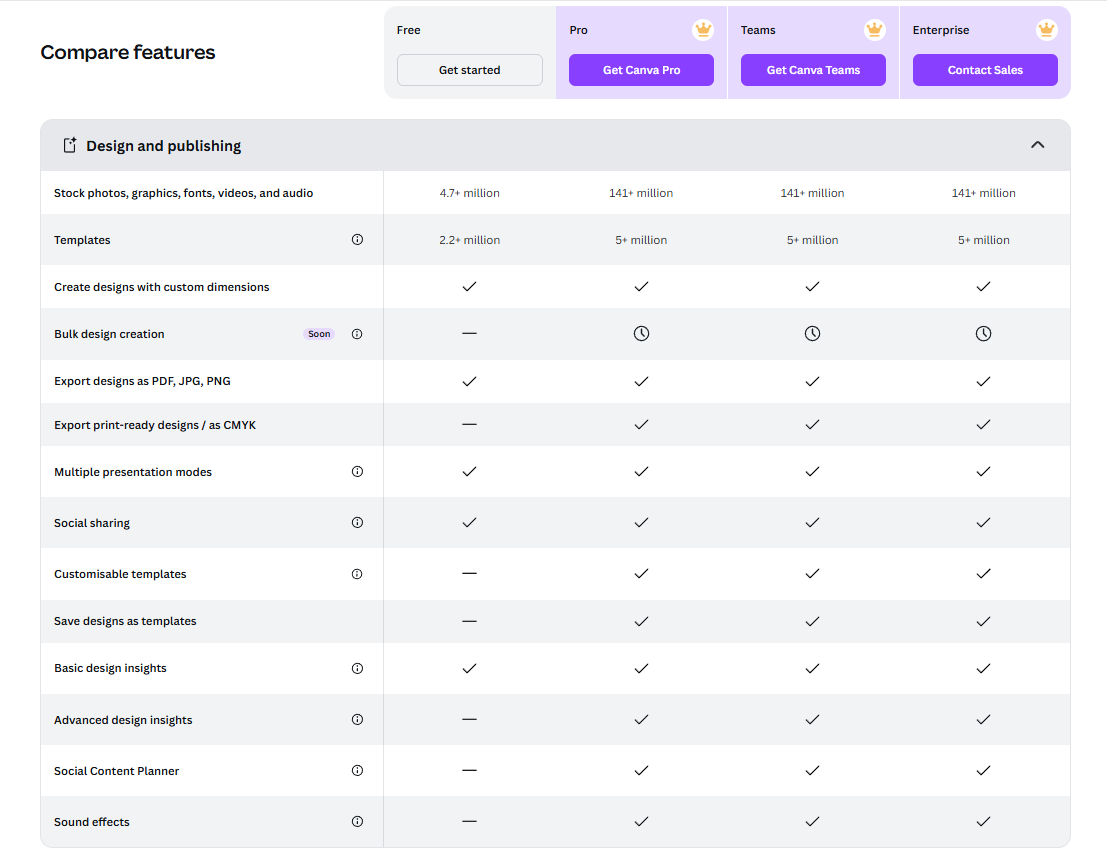This screenshot has width=1107, height=859.
Task: Click the Soon badge on Bulk design creation
Action: [x=319, y=334]
